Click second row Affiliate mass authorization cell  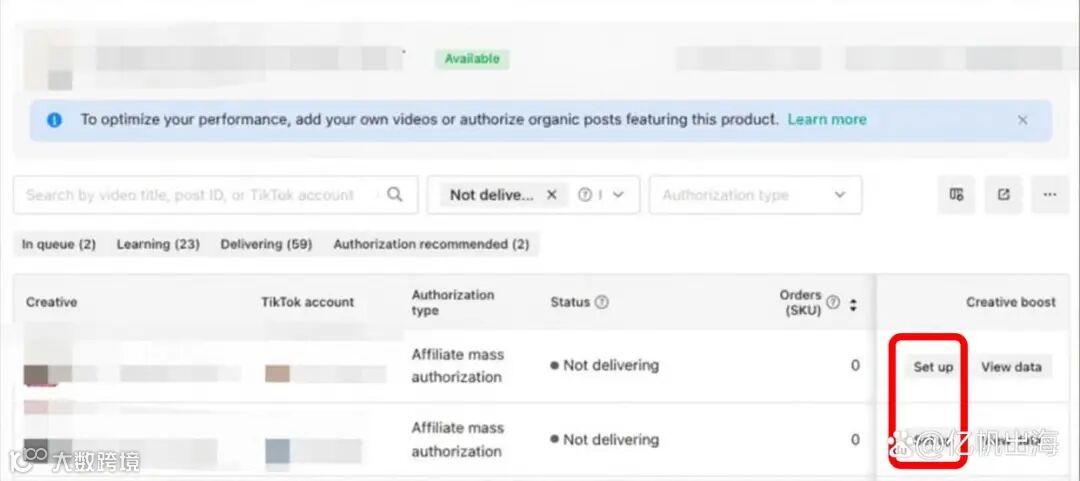tap(457, 439)
